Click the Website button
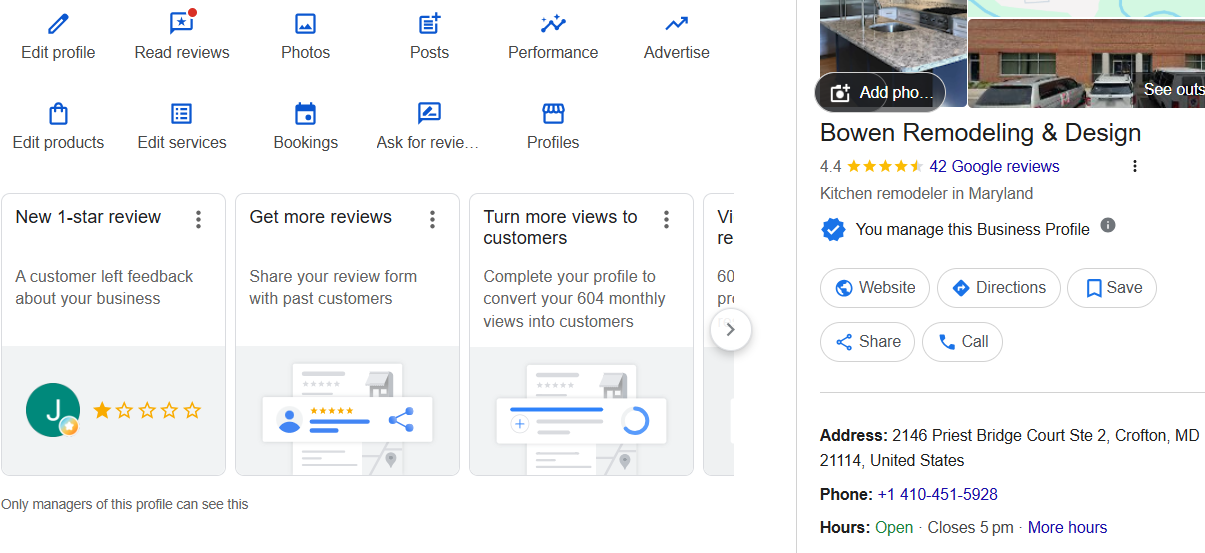This screenshot has width=1205, height=553. click(875, 288)
